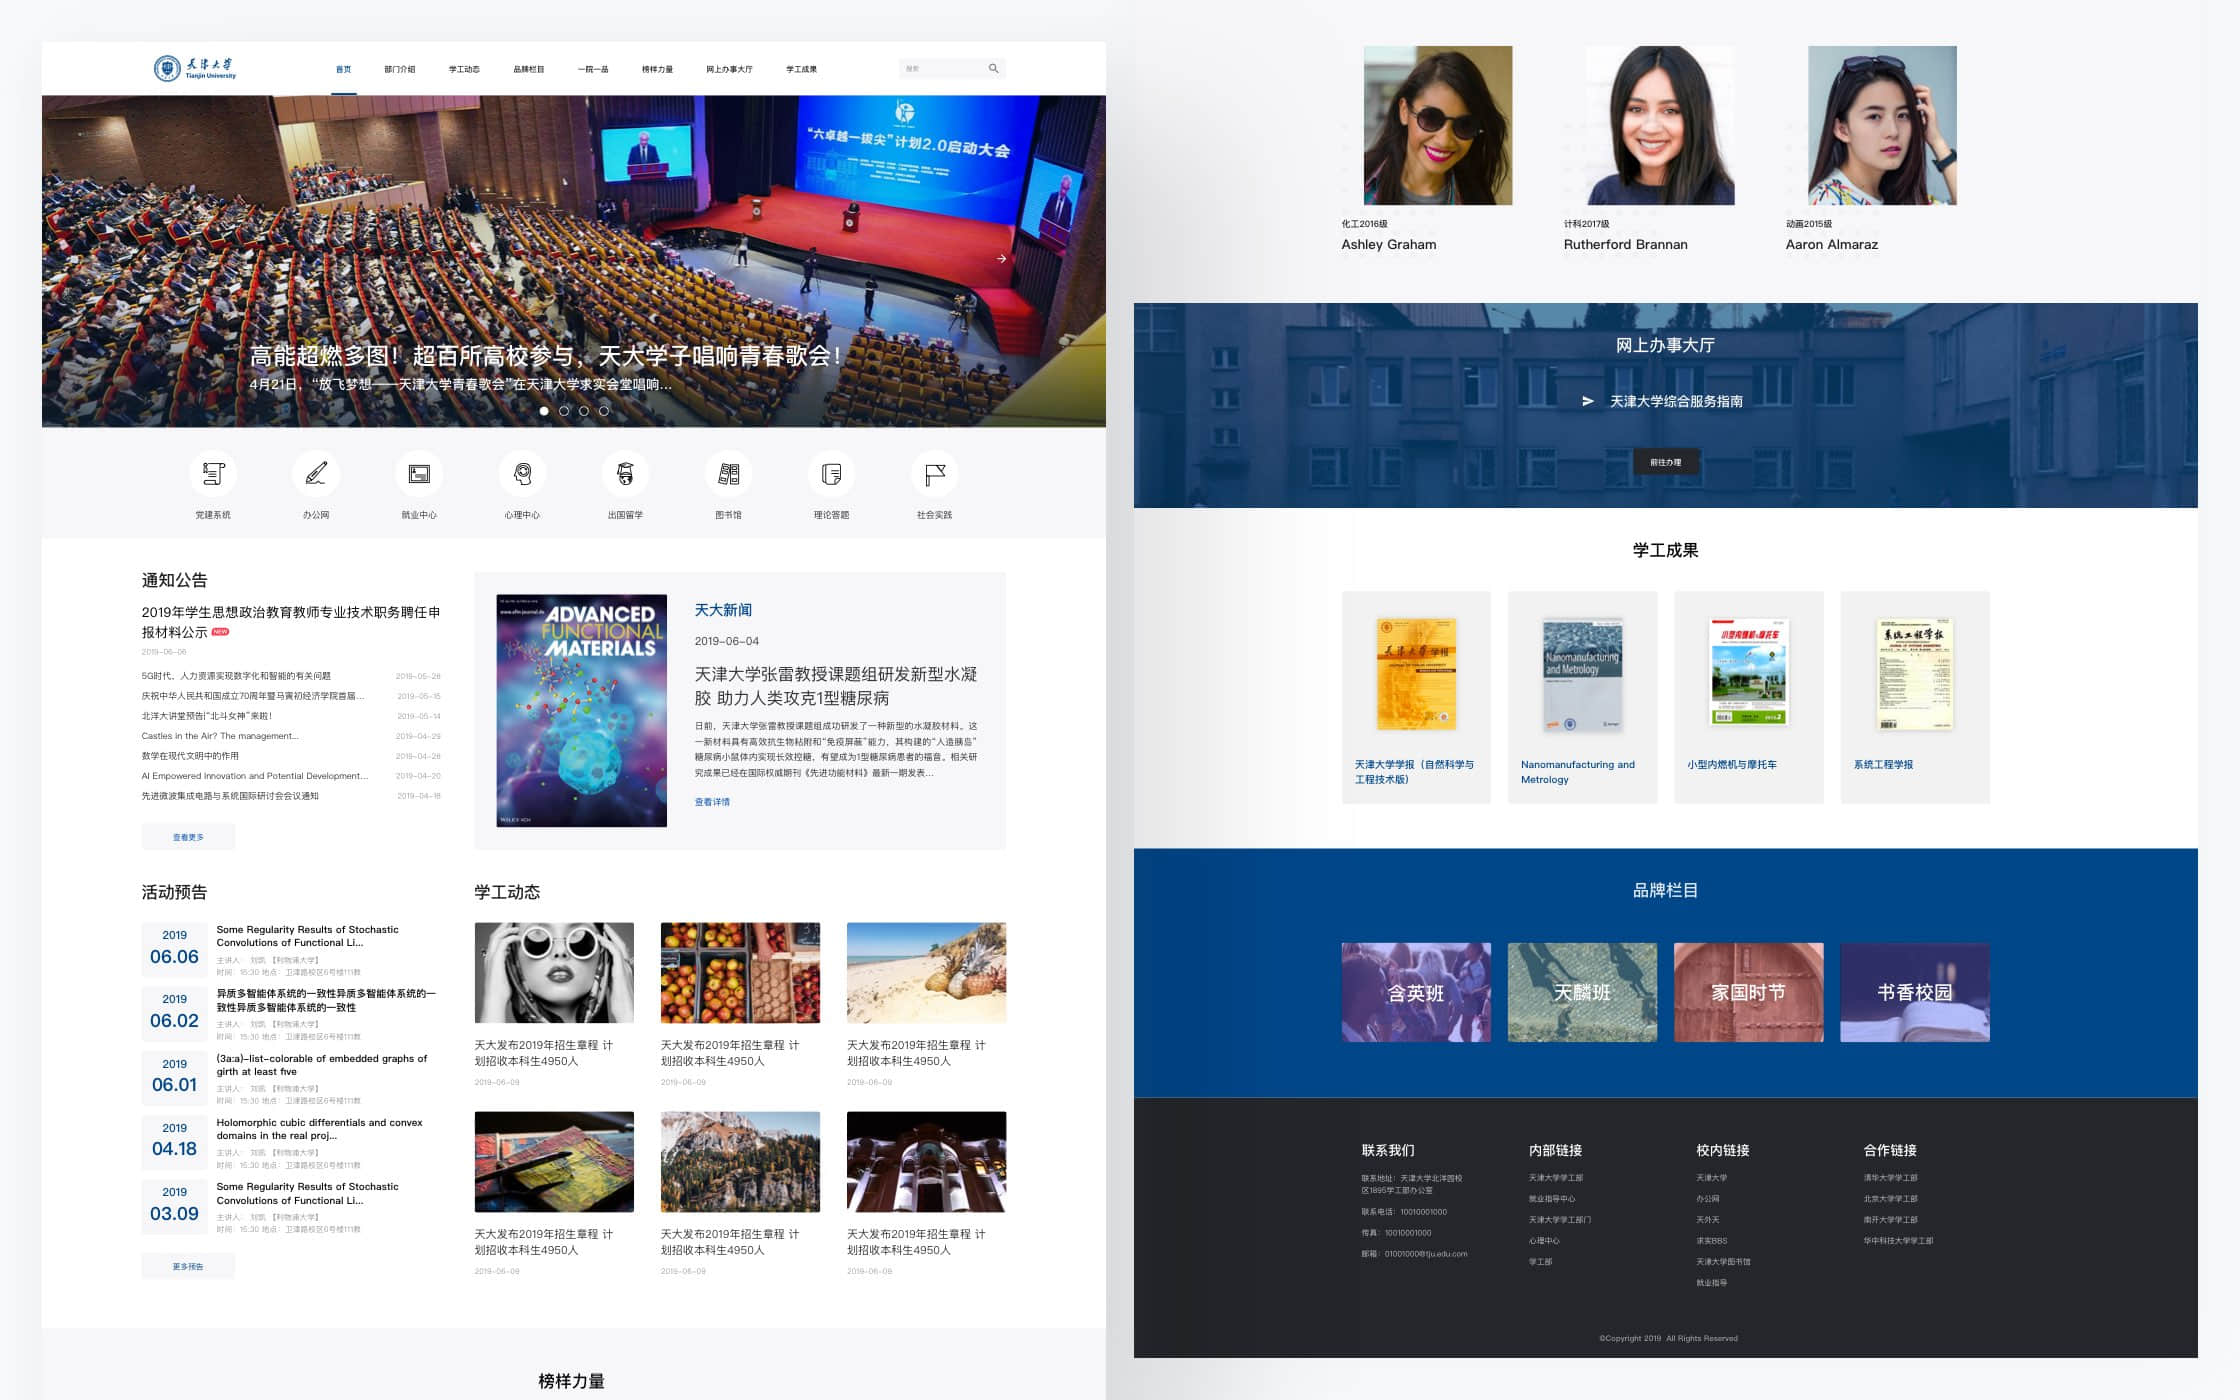The height and width of the screenshot is (1400, 2240).
Task: Click the 出国留学 icon
Action: pyautogui.click(x=625, y=474)
